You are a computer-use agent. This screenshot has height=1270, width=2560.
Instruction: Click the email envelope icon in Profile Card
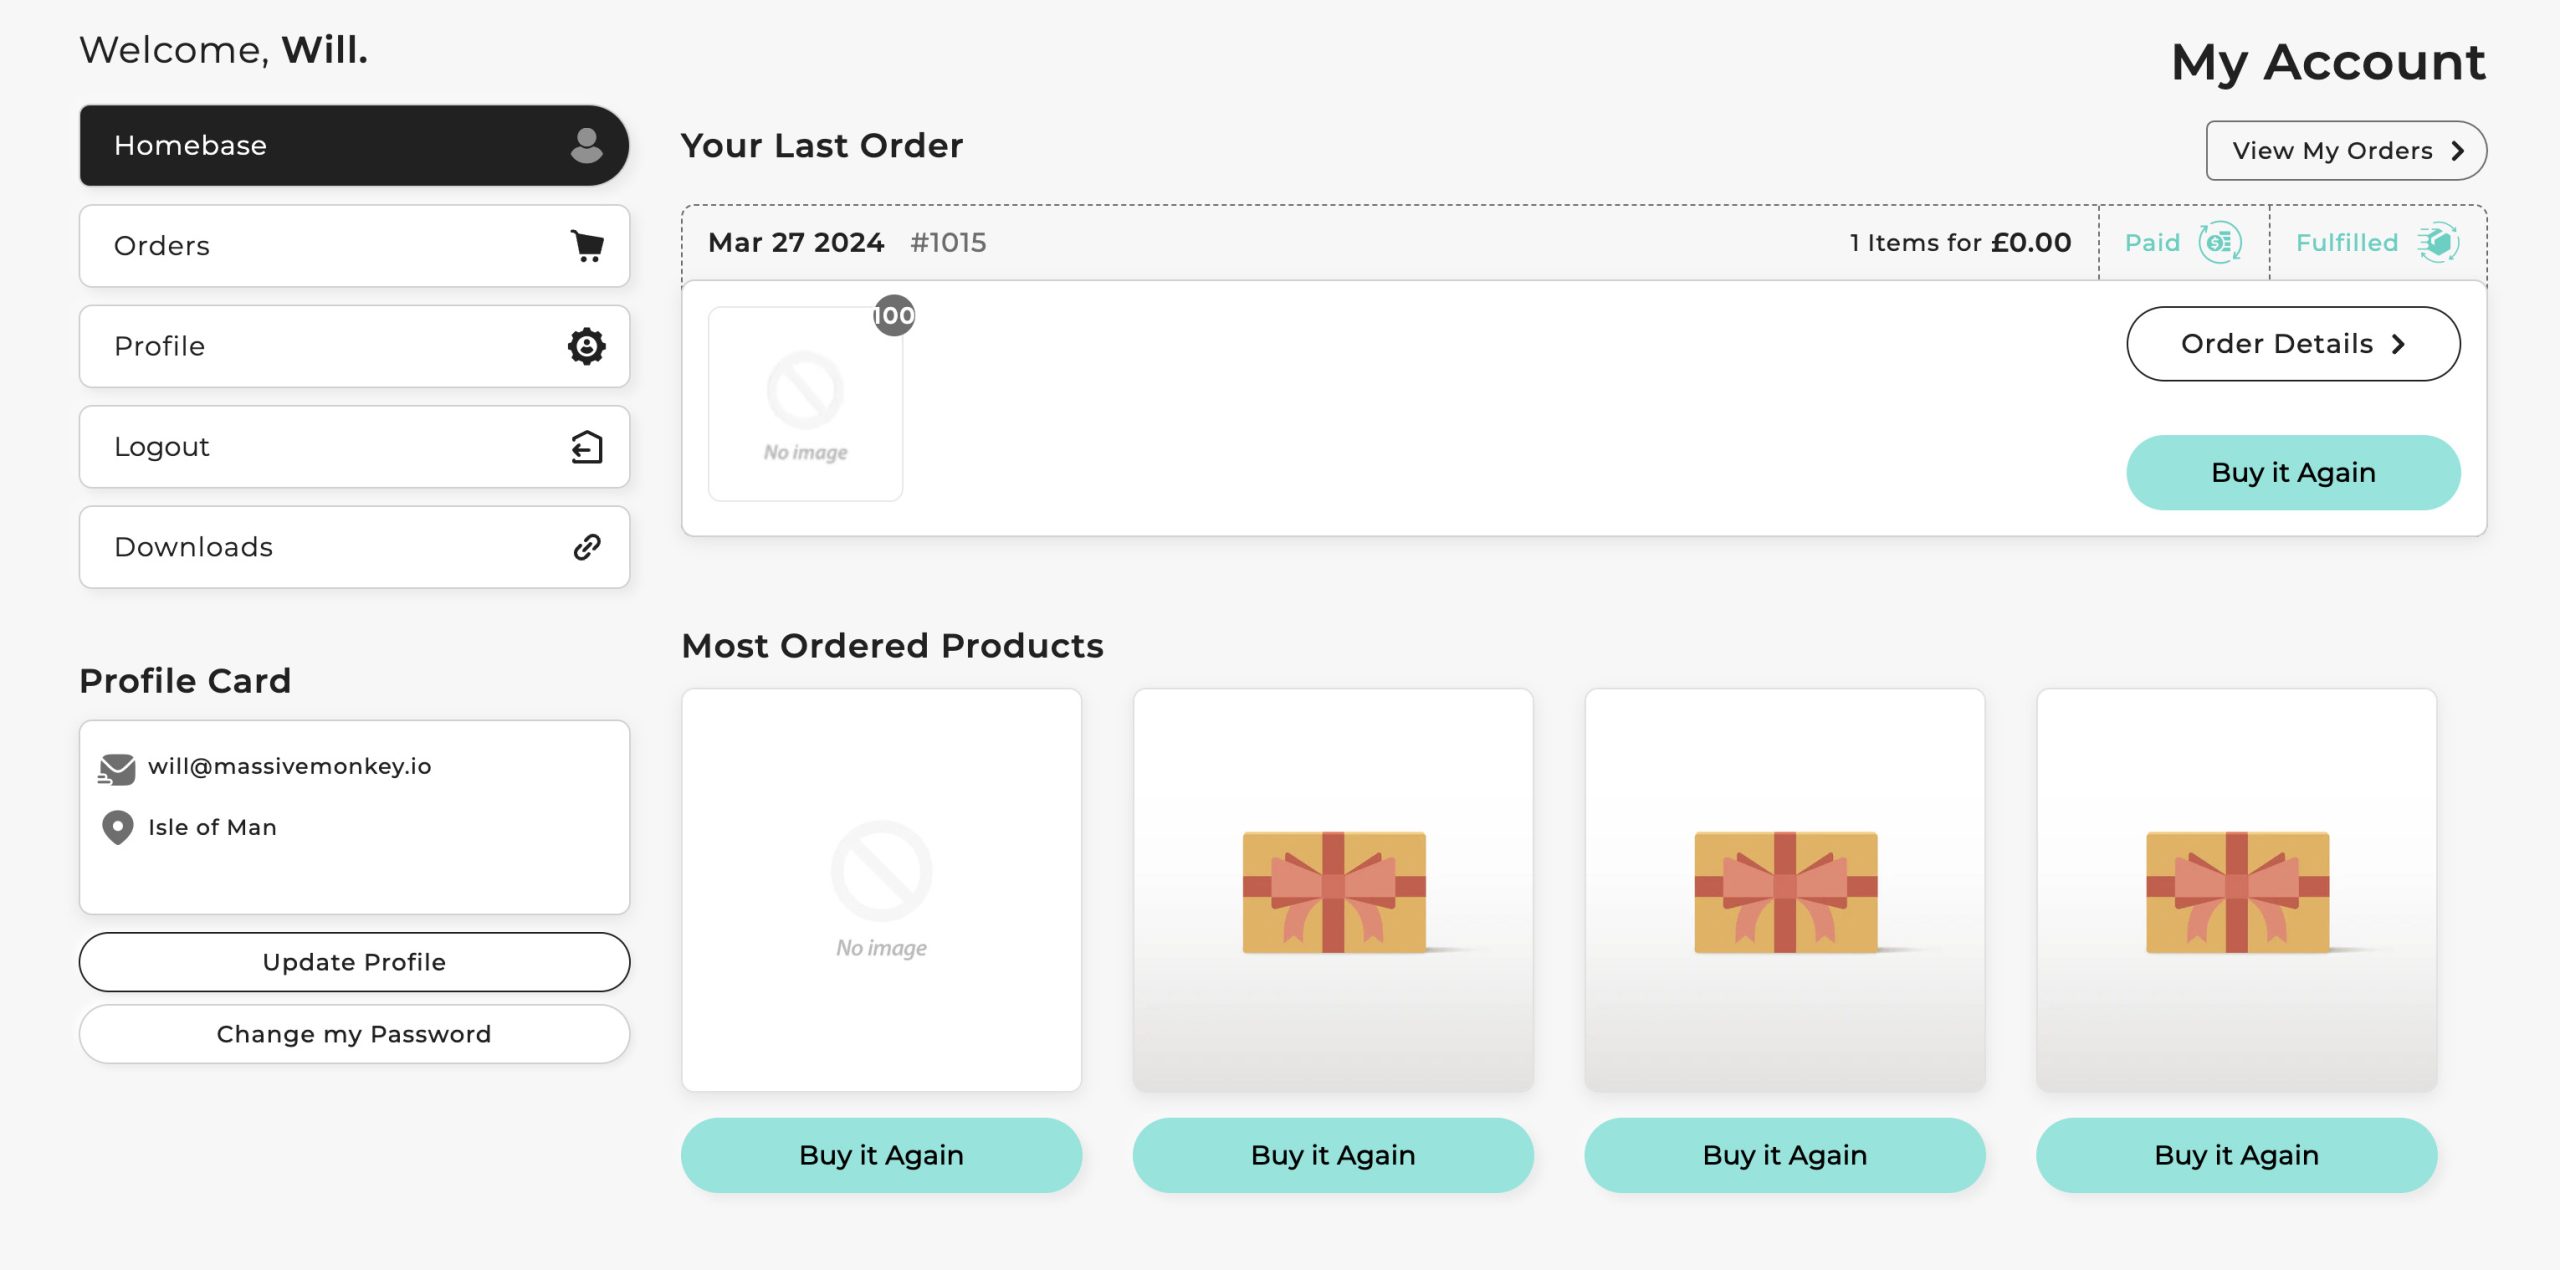point(117,767)
